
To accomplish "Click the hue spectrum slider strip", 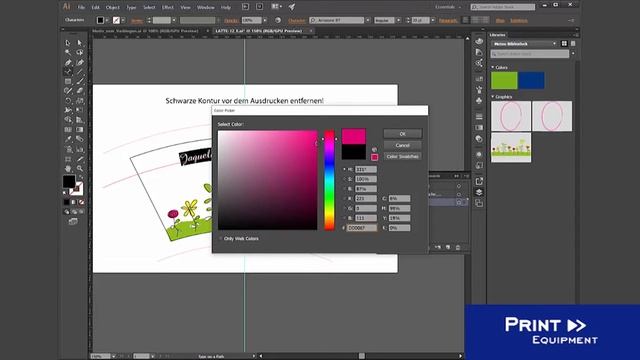I will (329, 180).
